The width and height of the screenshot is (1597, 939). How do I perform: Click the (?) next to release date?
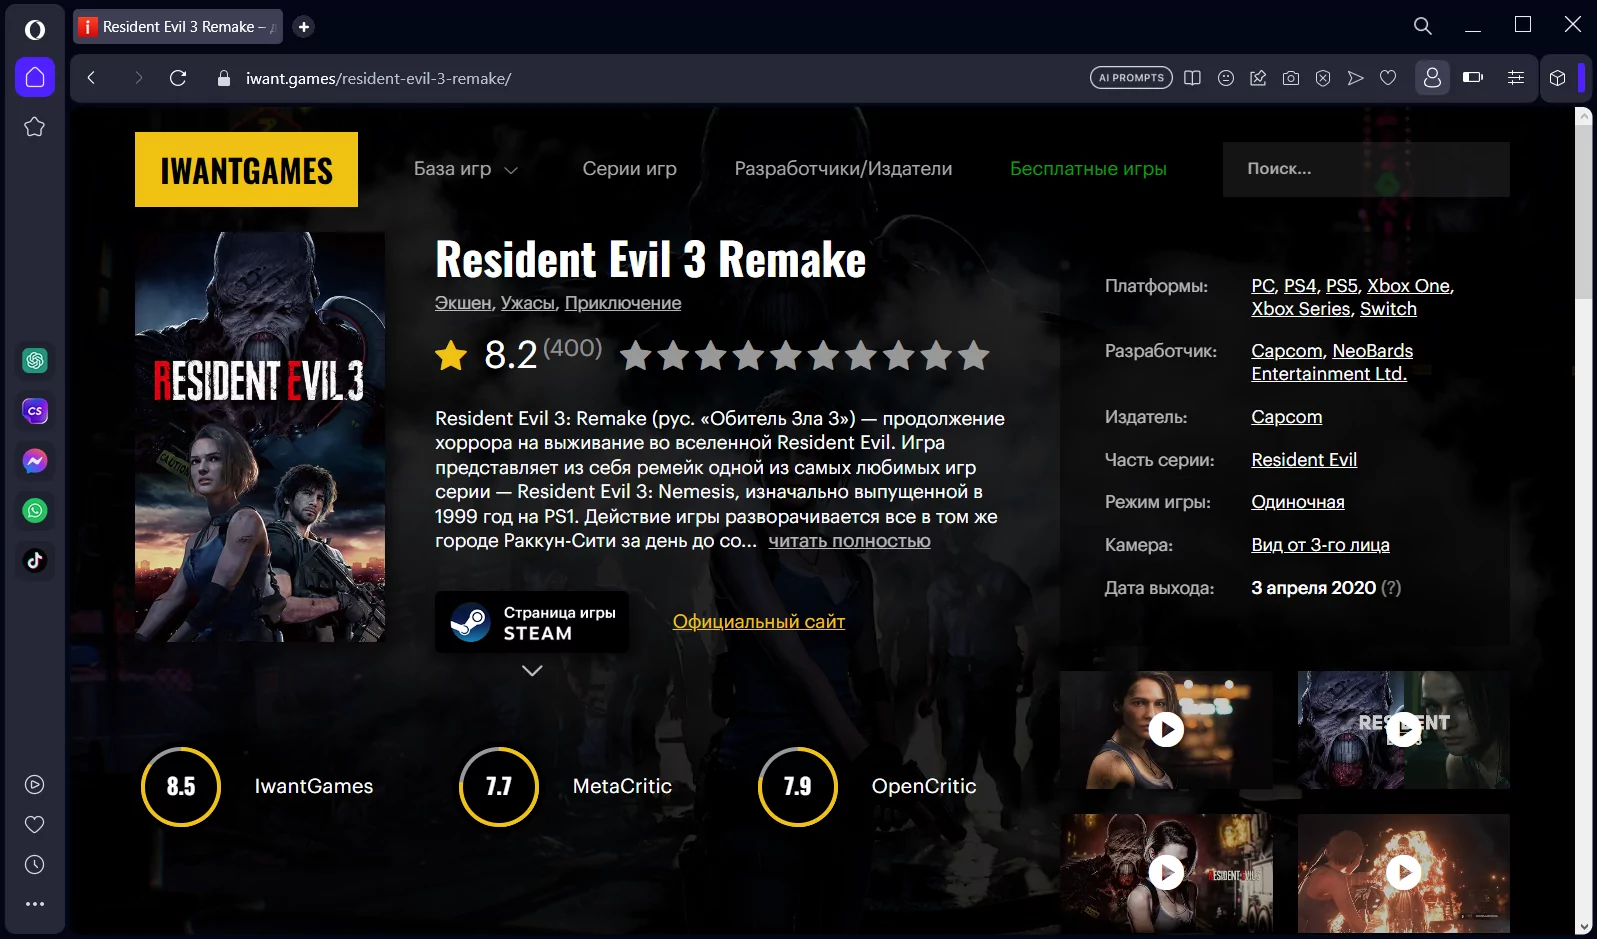(1391, 588)
